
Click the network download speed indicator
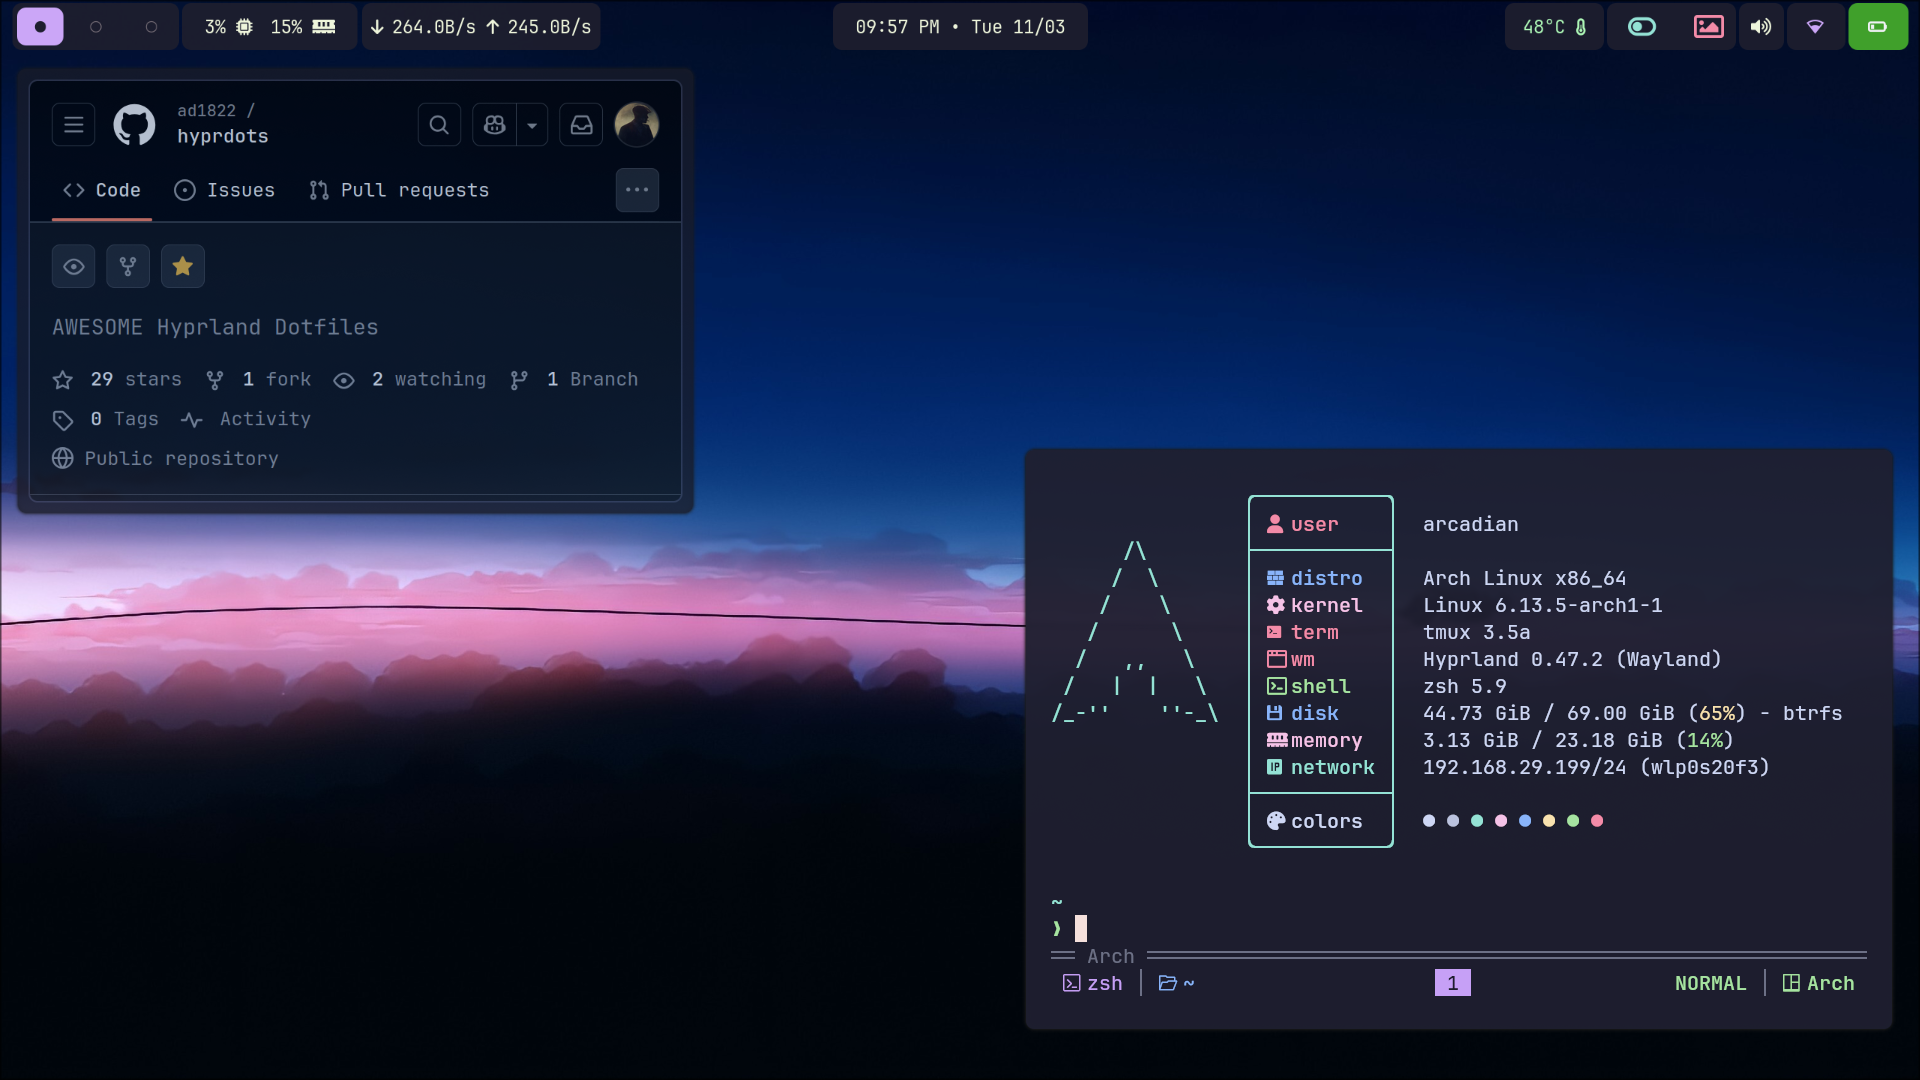click(x=423, y=27)
